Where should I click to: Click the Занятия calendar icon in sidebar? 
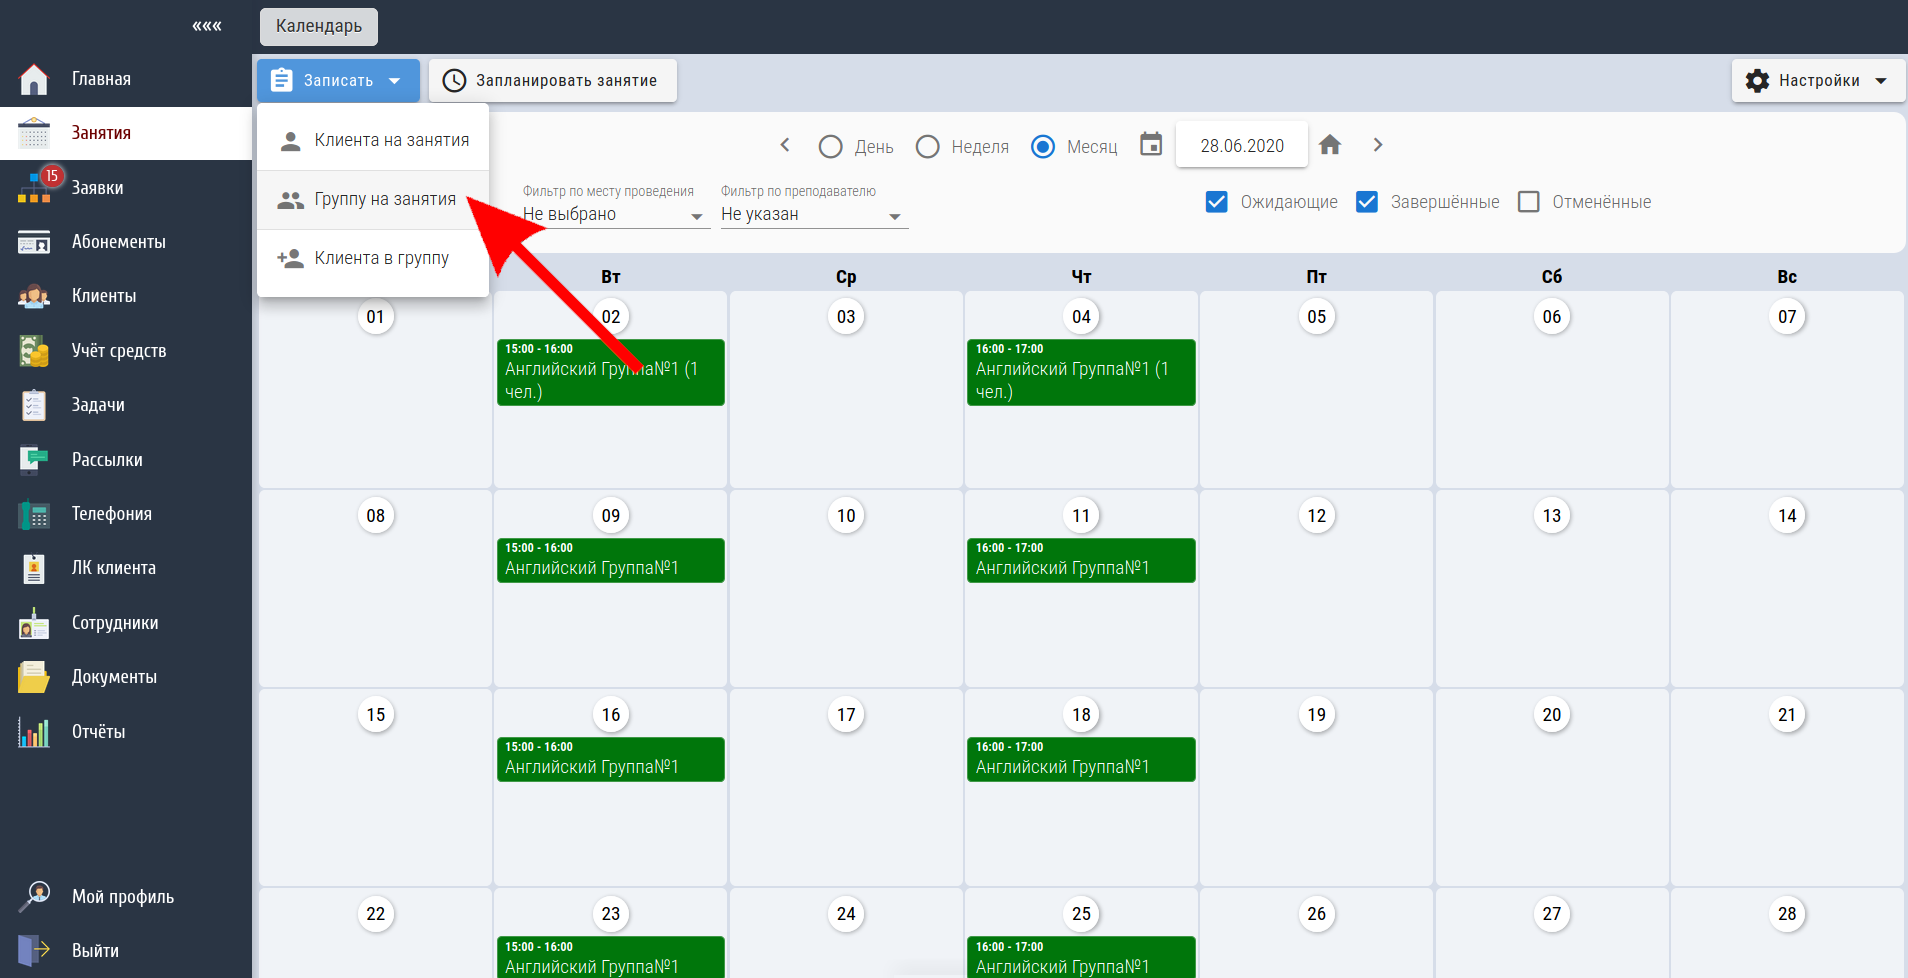34,133
